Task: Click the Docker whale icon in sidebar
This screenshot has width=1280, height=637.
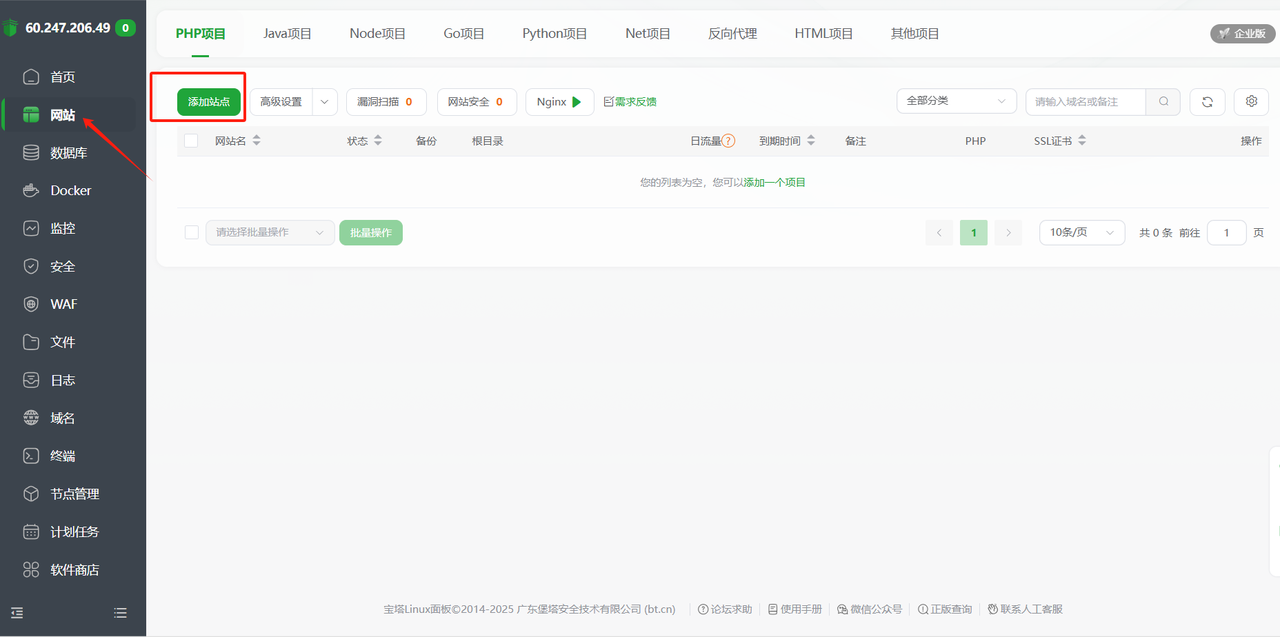Action: [31, 190]
